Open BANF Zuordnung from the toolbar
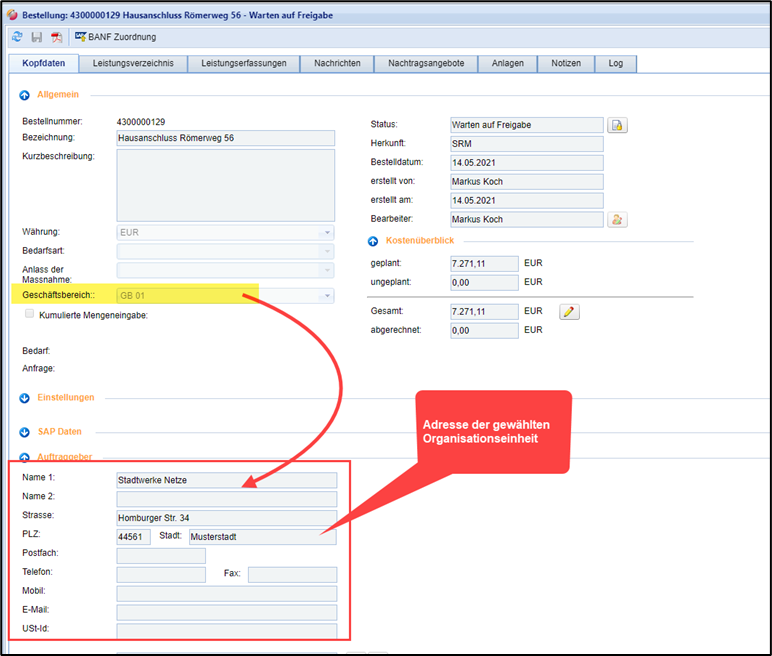Screen dimensions: 772x656 pos(114,37)
